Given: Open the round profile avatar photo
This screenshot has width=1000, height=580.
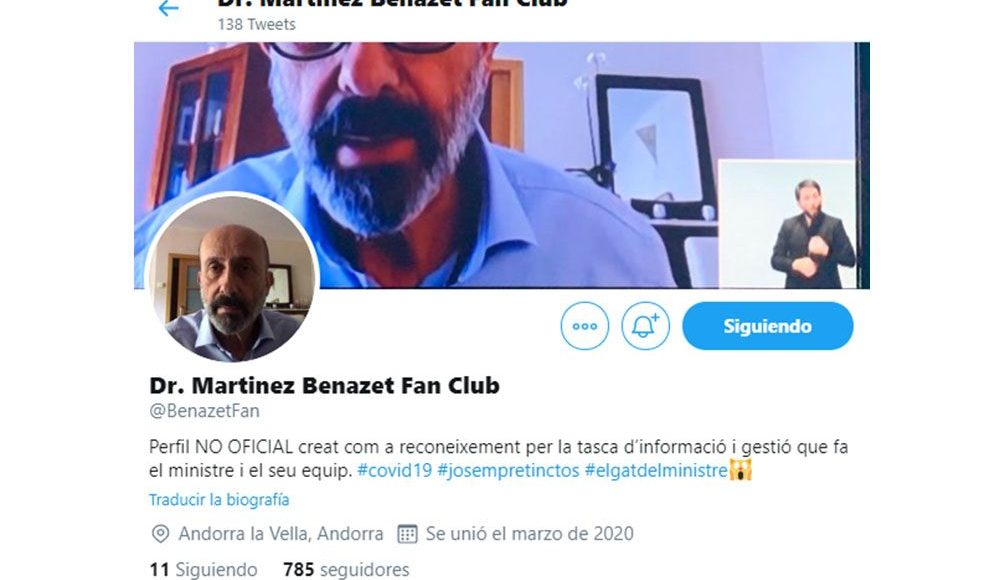Looking at the screenshot, I should pyautogui.click(x=233, y=279).
